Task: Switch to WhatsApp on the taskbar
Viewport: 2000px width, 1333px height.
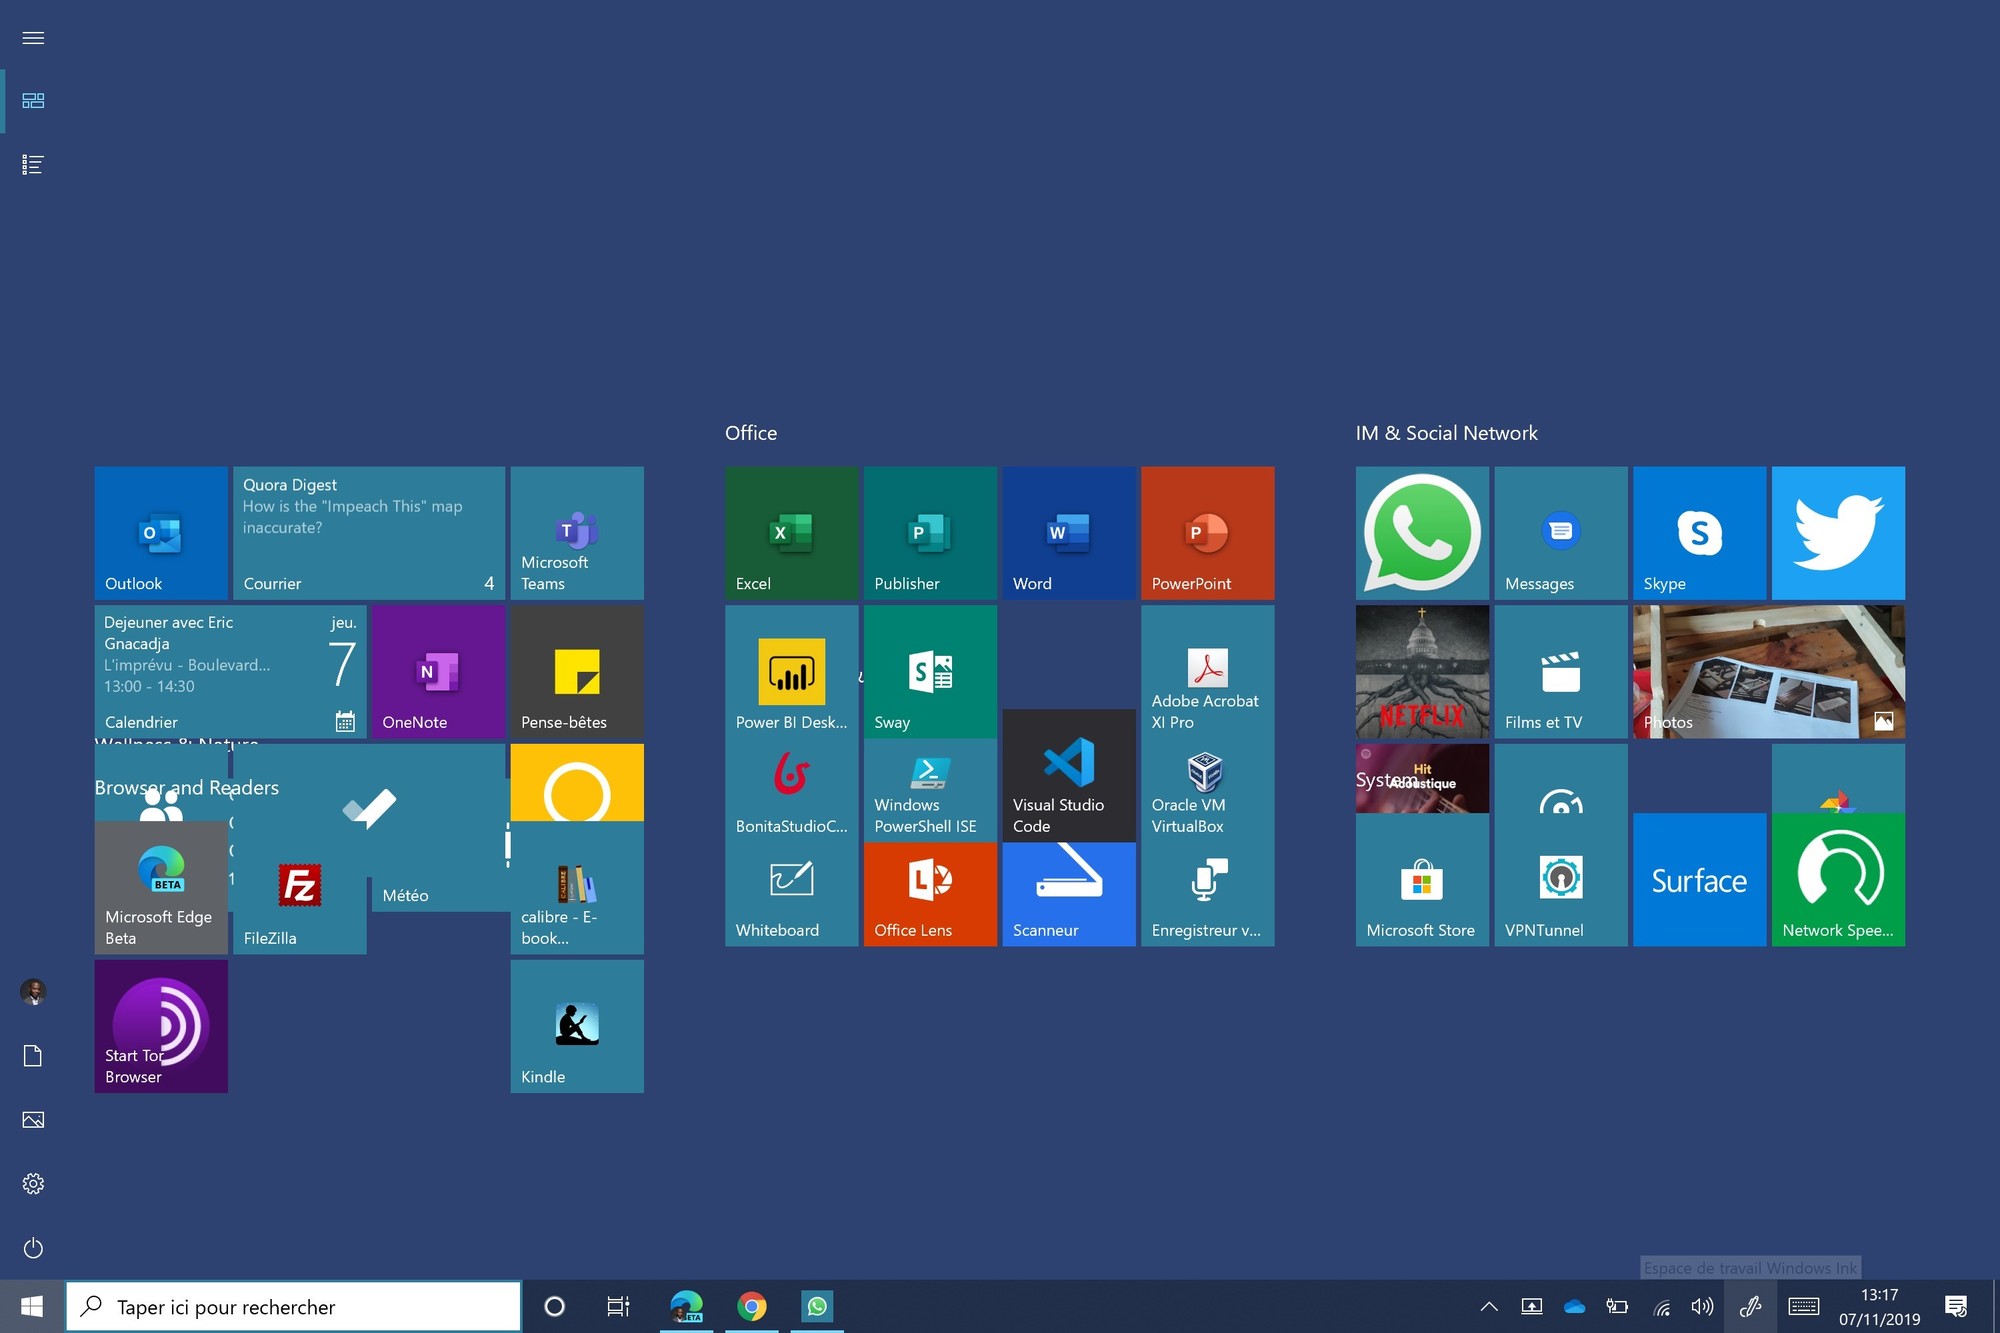Action: (817, 1306)
